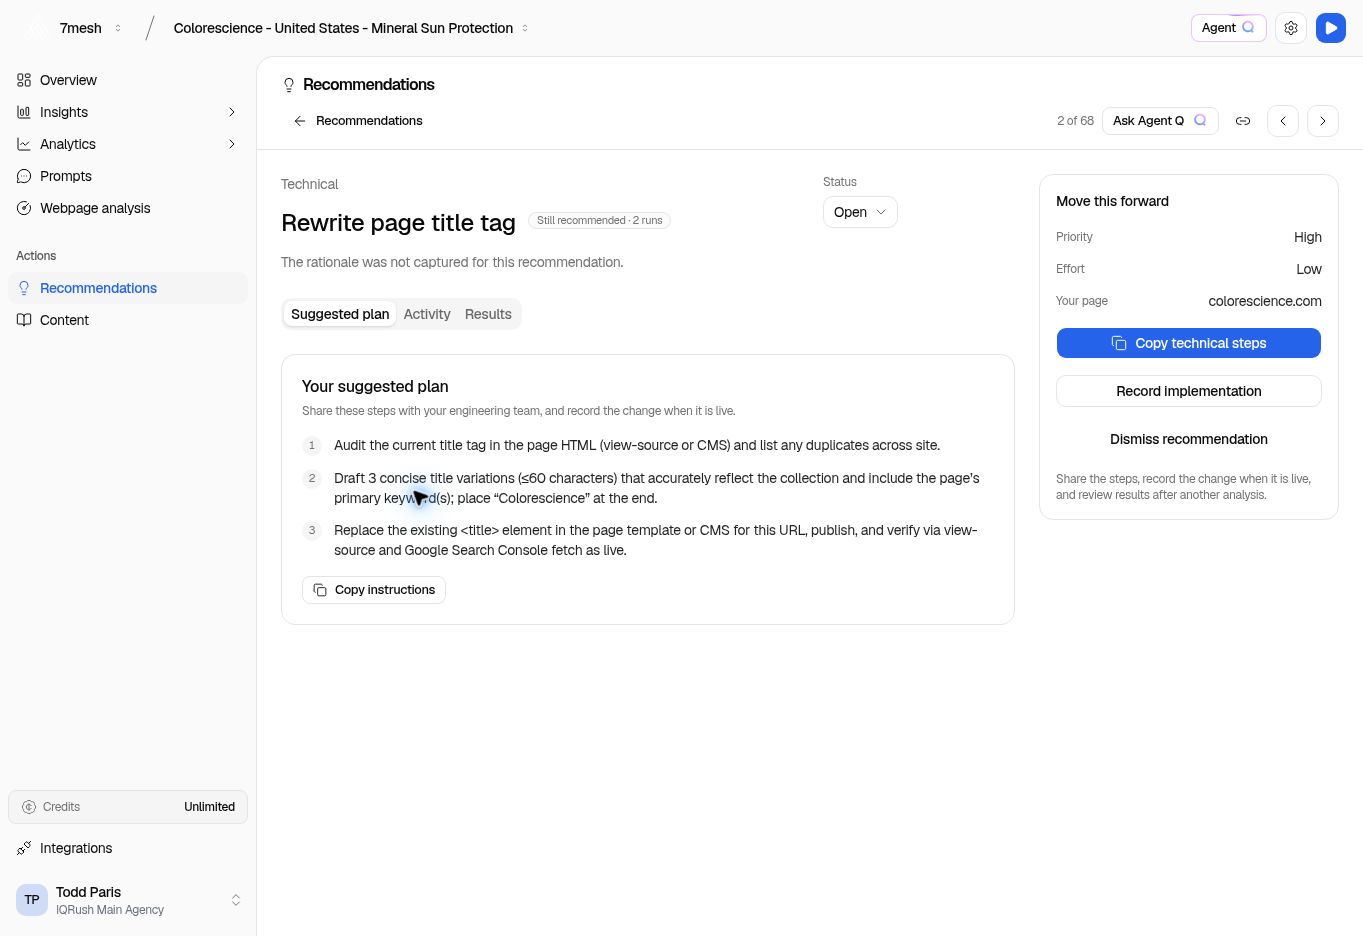Click the 7mesh logo icon
This screenshot has width=1363, height=936.
36,28
